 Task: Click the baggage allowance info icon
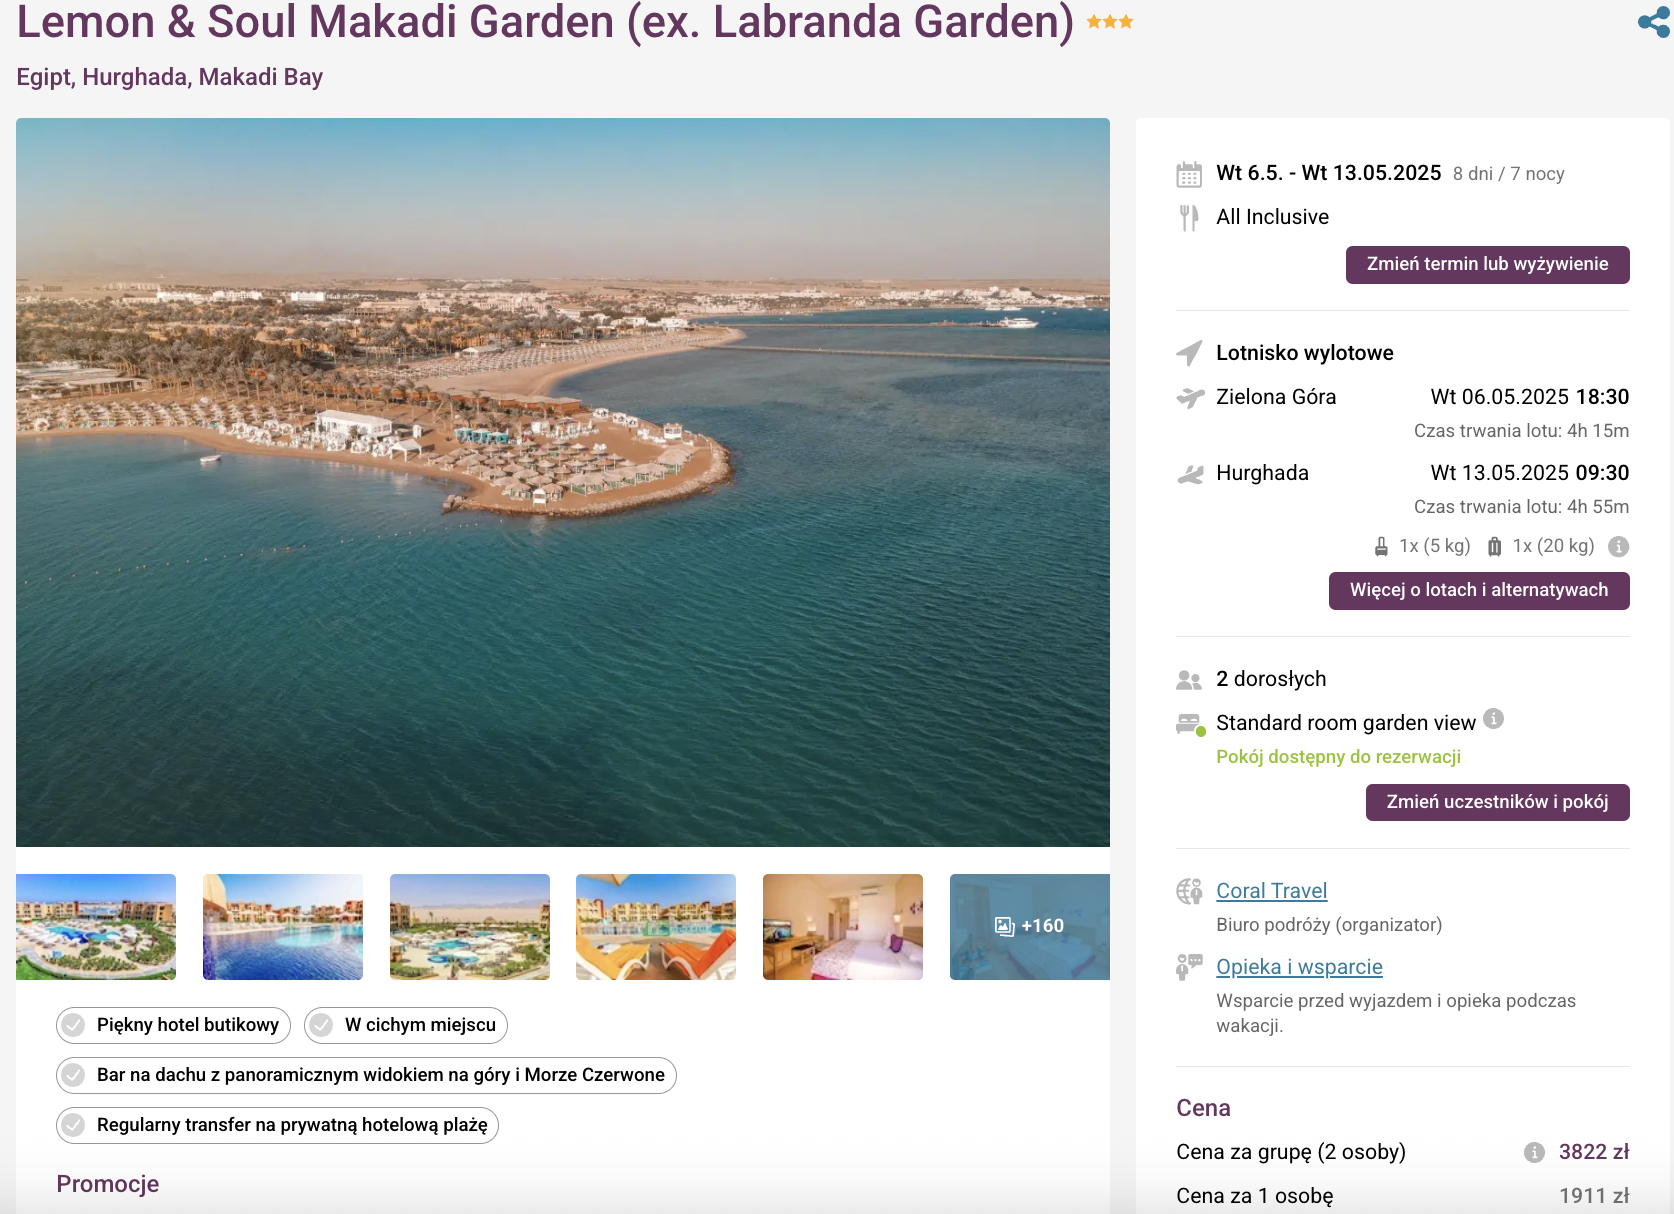point(1618,546)
